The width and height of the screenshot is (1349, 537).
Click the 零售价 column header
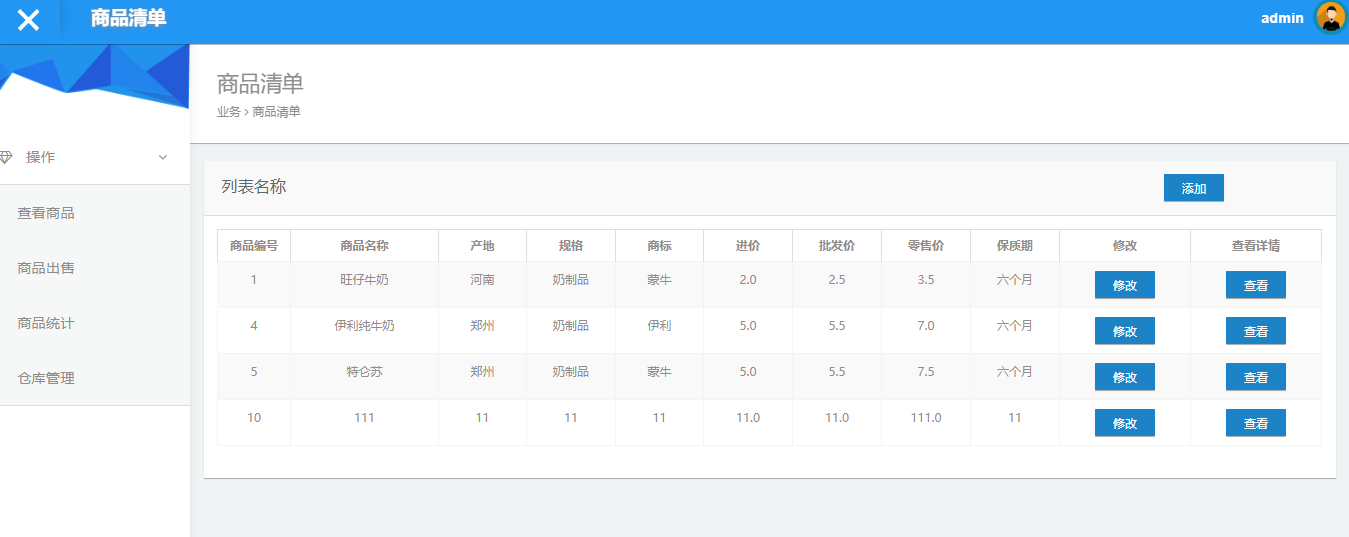[x=926, y=246]
